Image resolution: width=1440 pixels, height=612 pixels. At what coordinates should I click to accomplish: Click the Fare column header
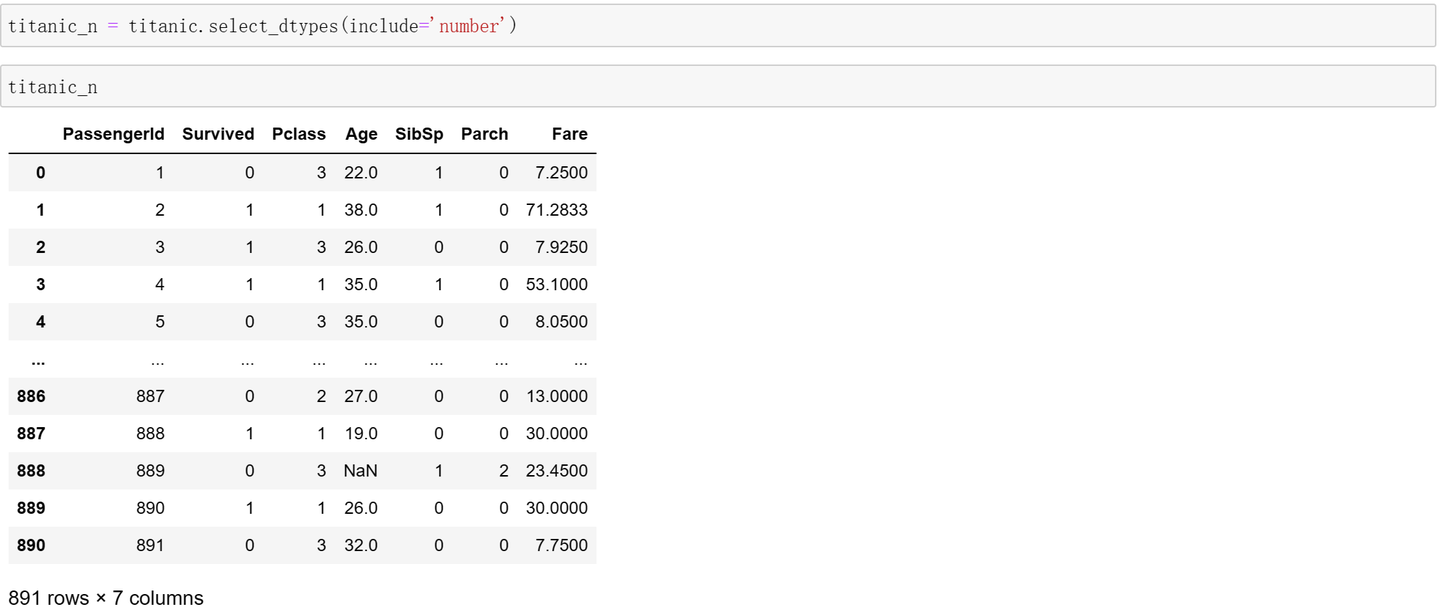569,134
